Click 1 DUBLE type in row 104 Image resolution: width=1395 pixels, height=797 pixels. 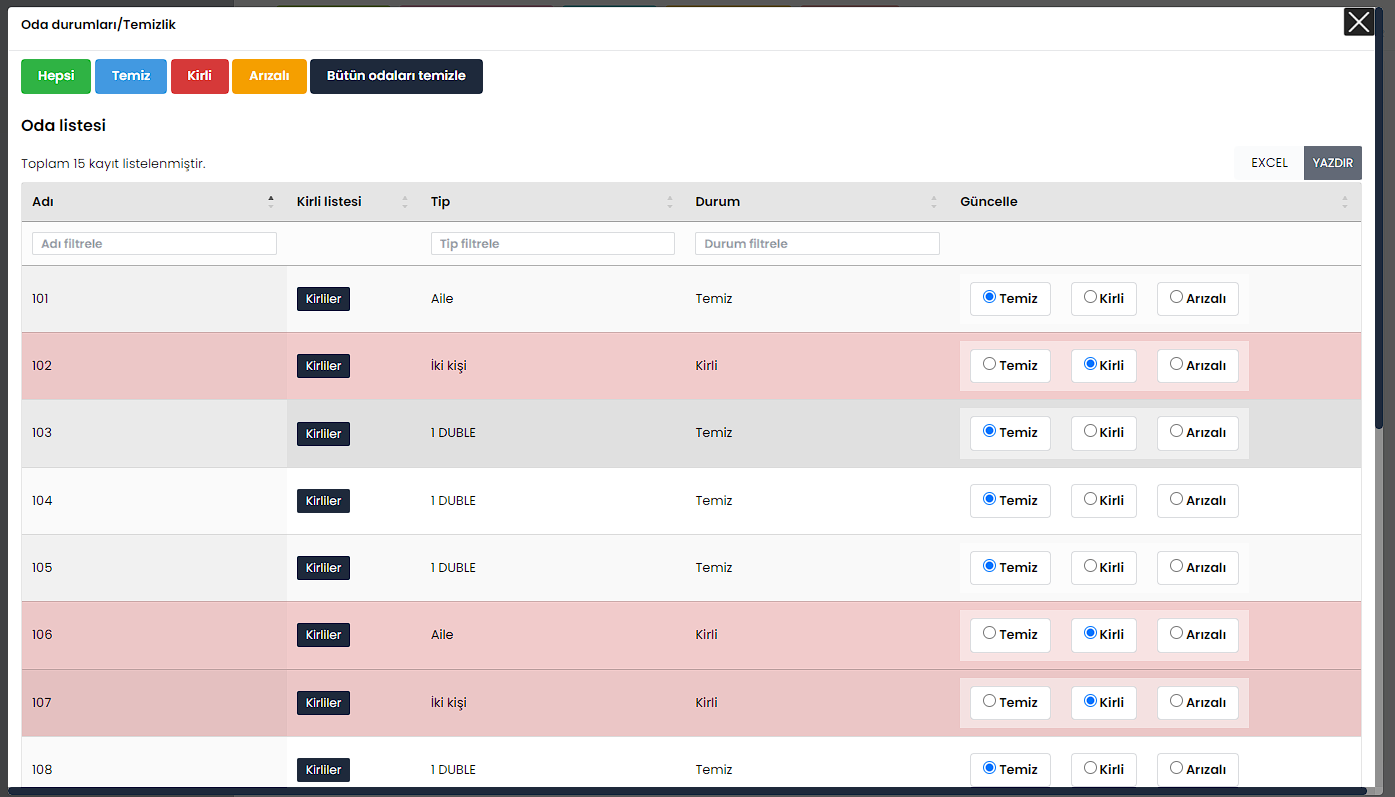point(453,501)
